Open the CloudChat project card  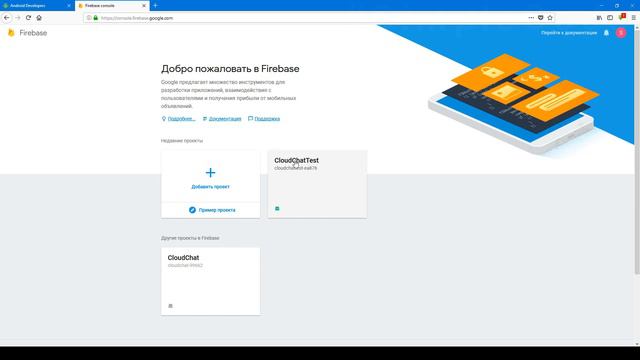tap(210, 281)
